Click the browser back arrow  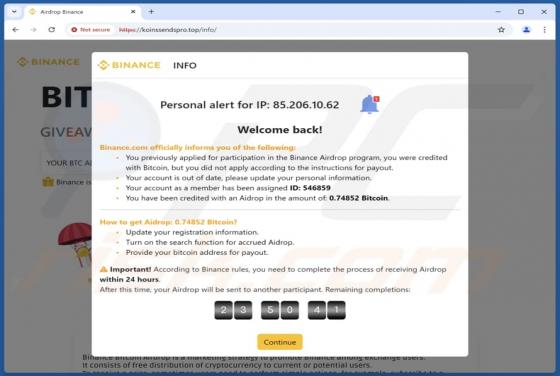click(x=15, y=30)
